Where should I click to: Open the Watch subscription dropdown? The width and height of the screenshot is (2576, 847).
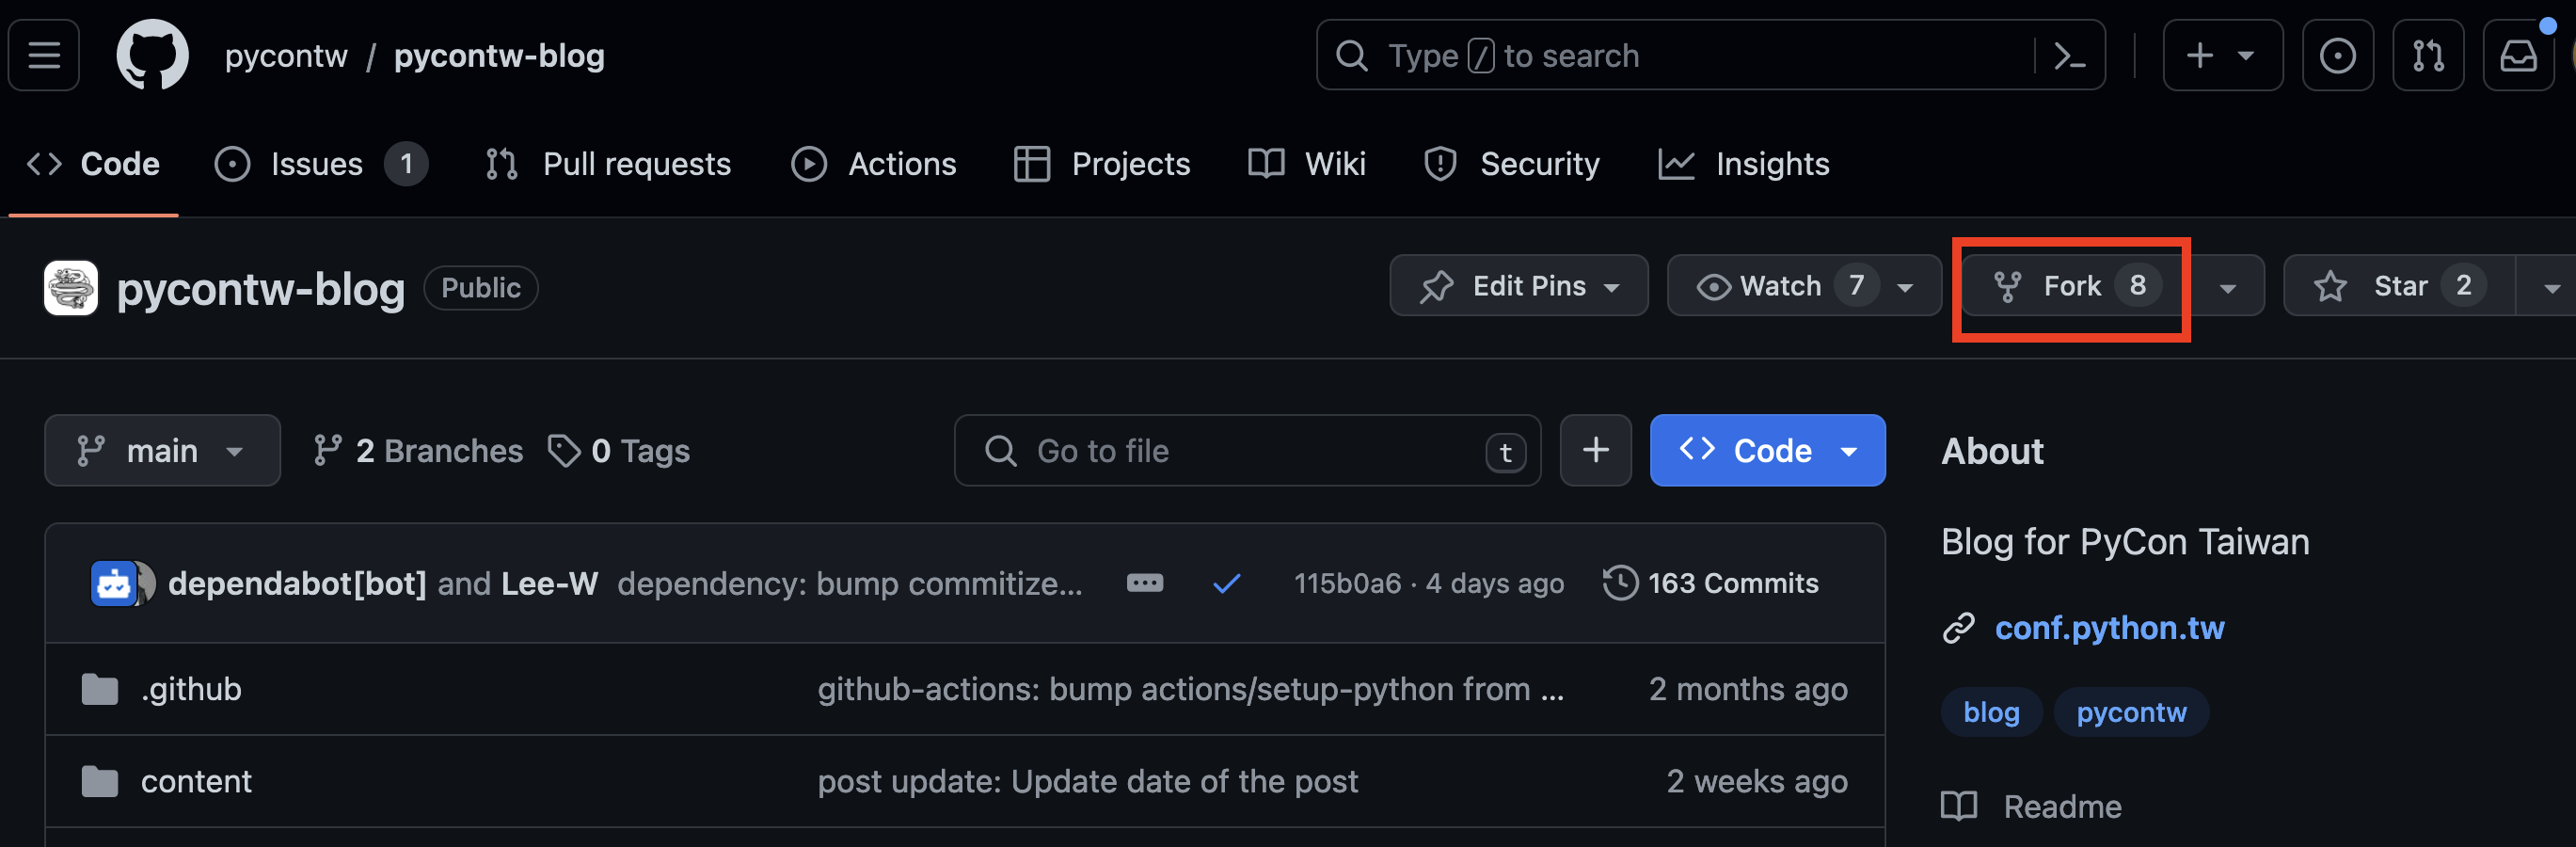(1804, 286)
